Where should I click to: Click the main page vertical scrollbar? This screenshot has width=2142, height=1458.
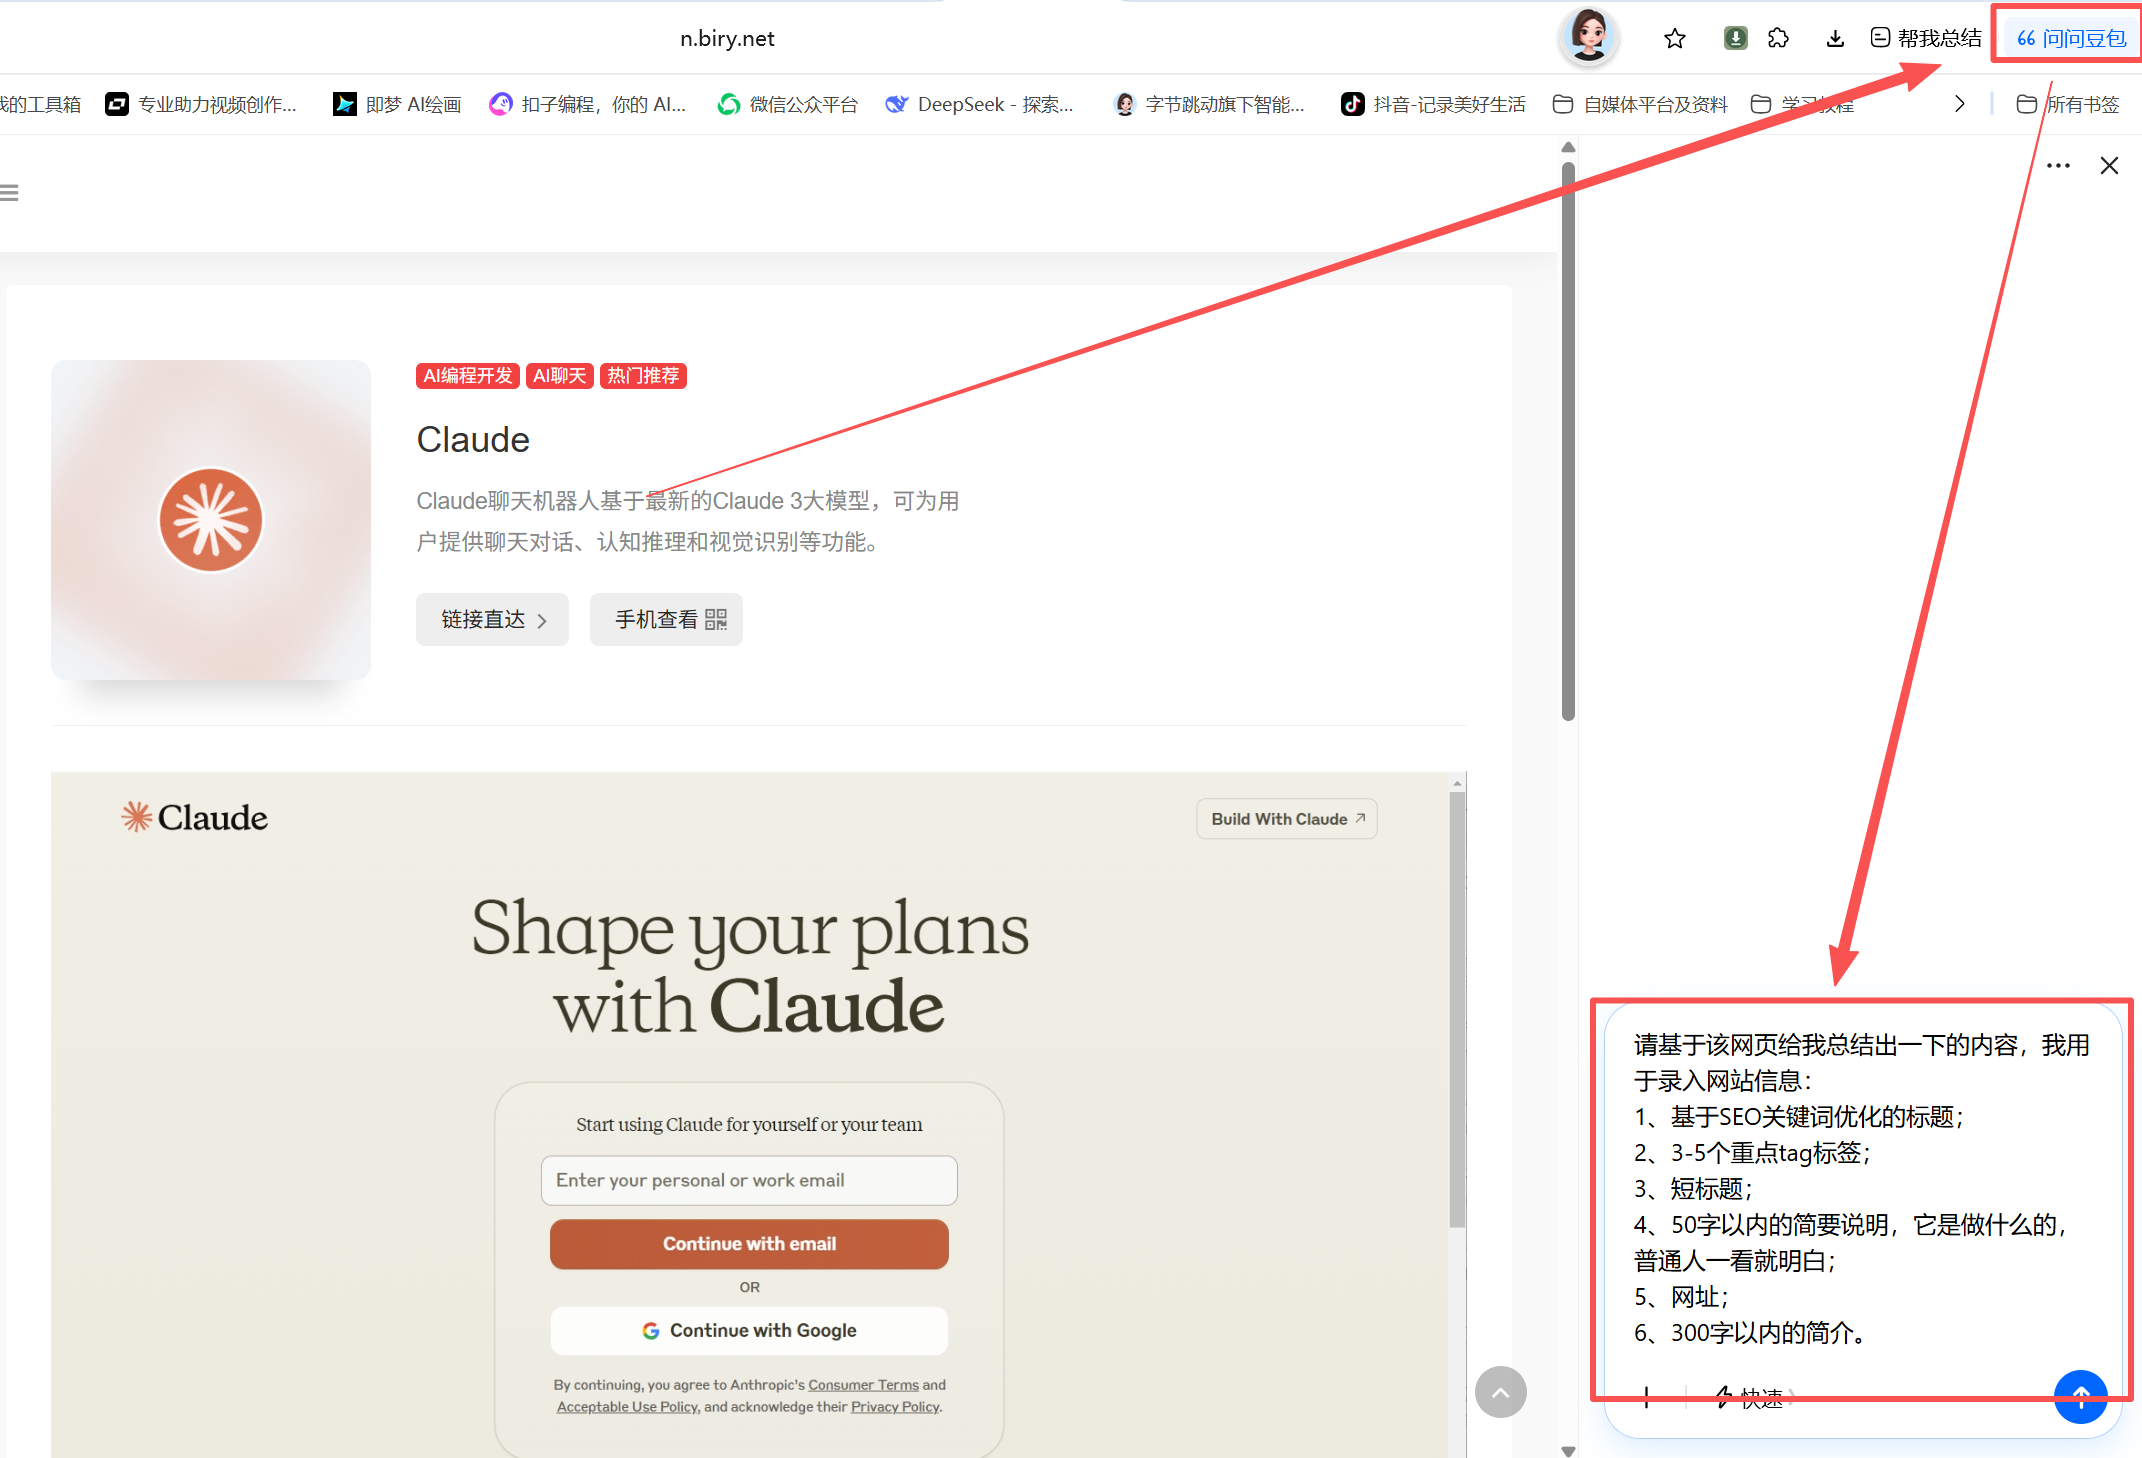point(1568,440)
